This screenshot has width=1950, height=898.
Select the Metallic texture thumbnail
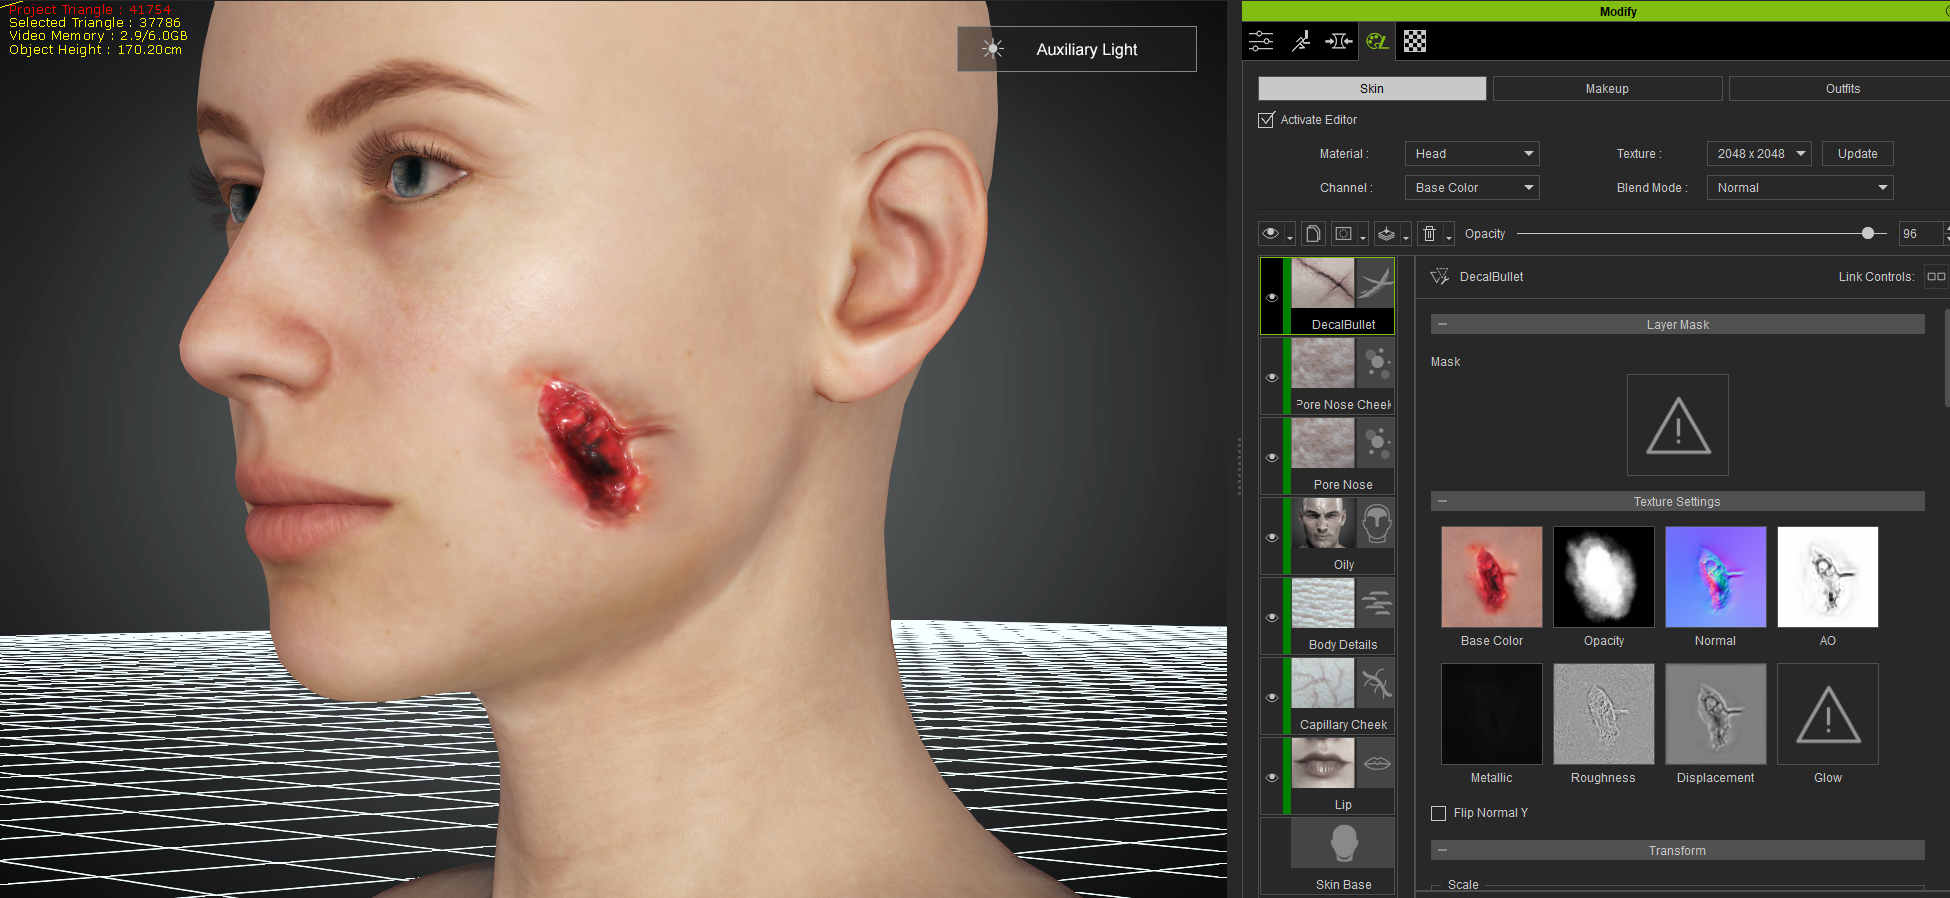point(1492,714)
